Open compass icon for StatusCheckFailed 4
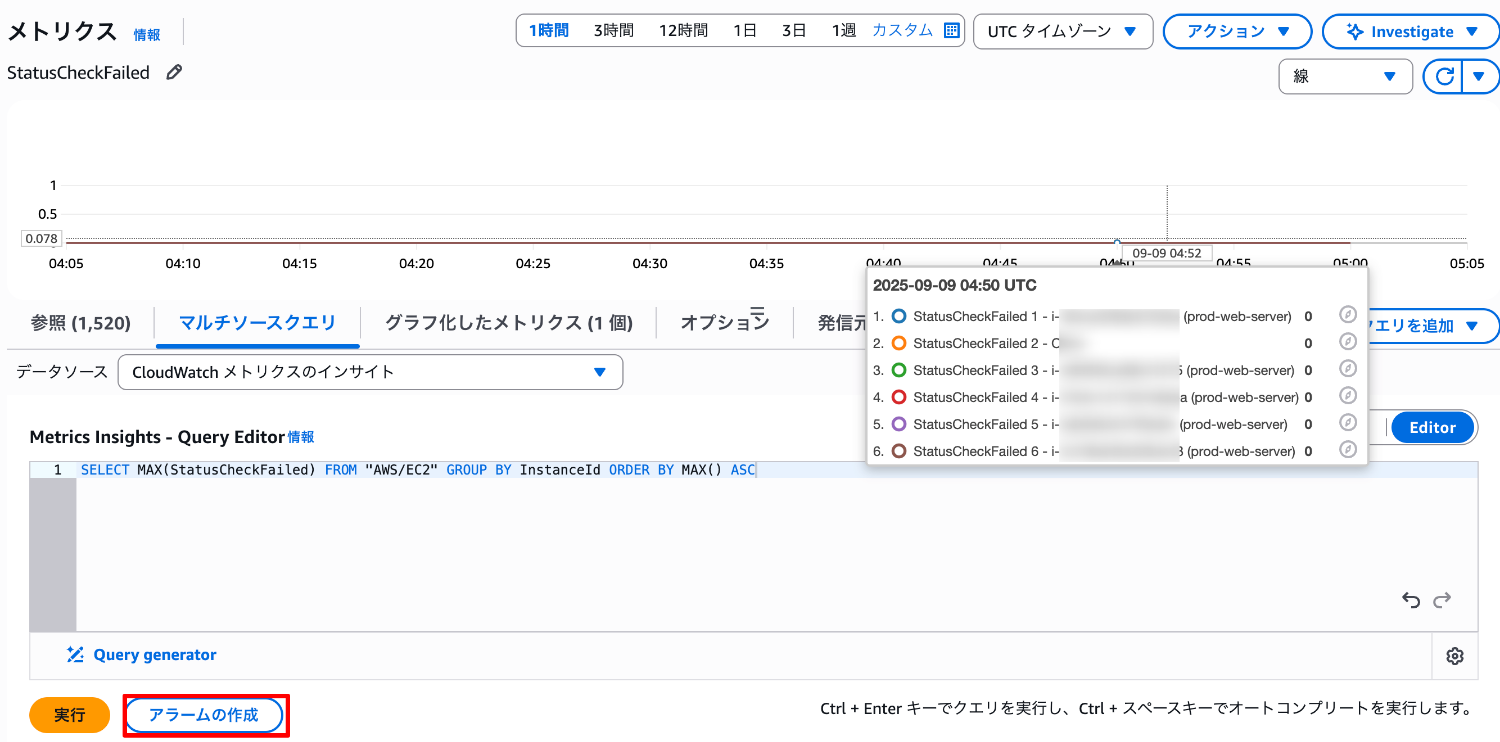This screenshot has height=742, width=1500. (1347, 396)
